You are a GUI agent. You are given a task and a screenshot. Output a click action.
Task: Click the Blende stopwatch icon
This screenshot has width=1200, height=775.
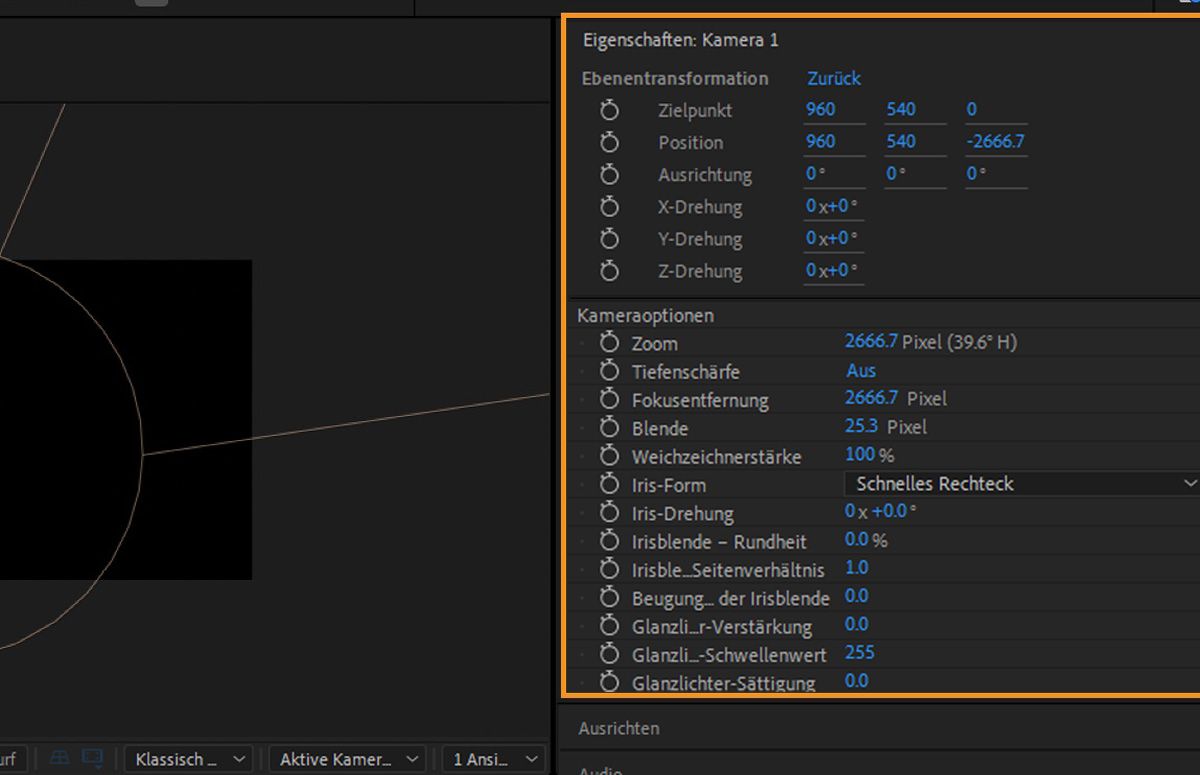click(610, 428)
